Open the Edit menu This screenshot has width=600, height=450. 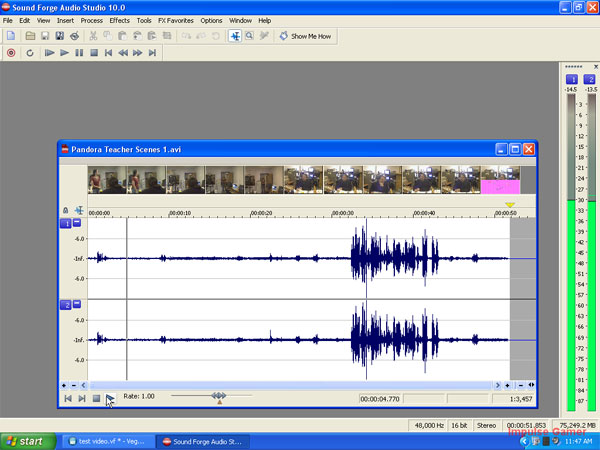[24, 21]
